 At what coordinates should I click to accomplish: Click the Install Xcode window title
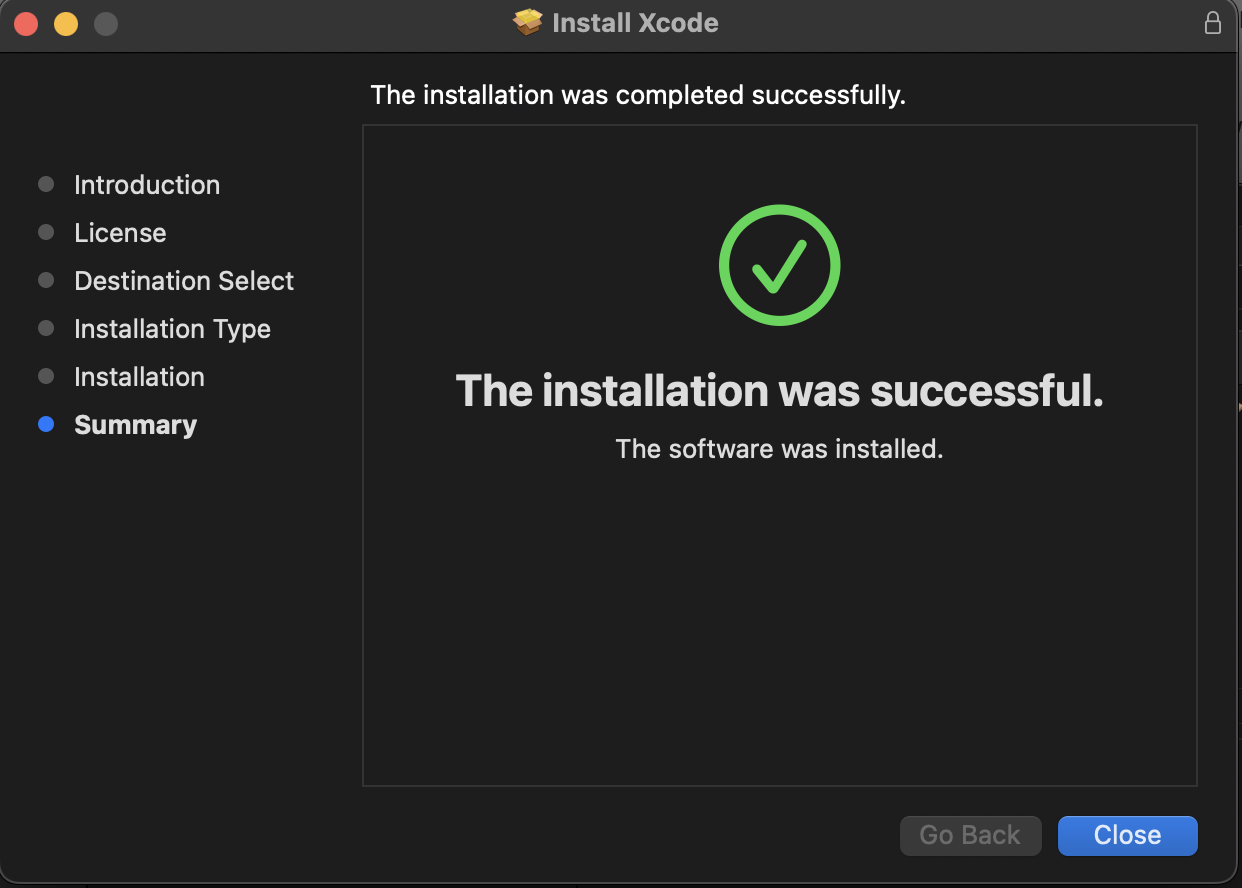coord(635,23)
